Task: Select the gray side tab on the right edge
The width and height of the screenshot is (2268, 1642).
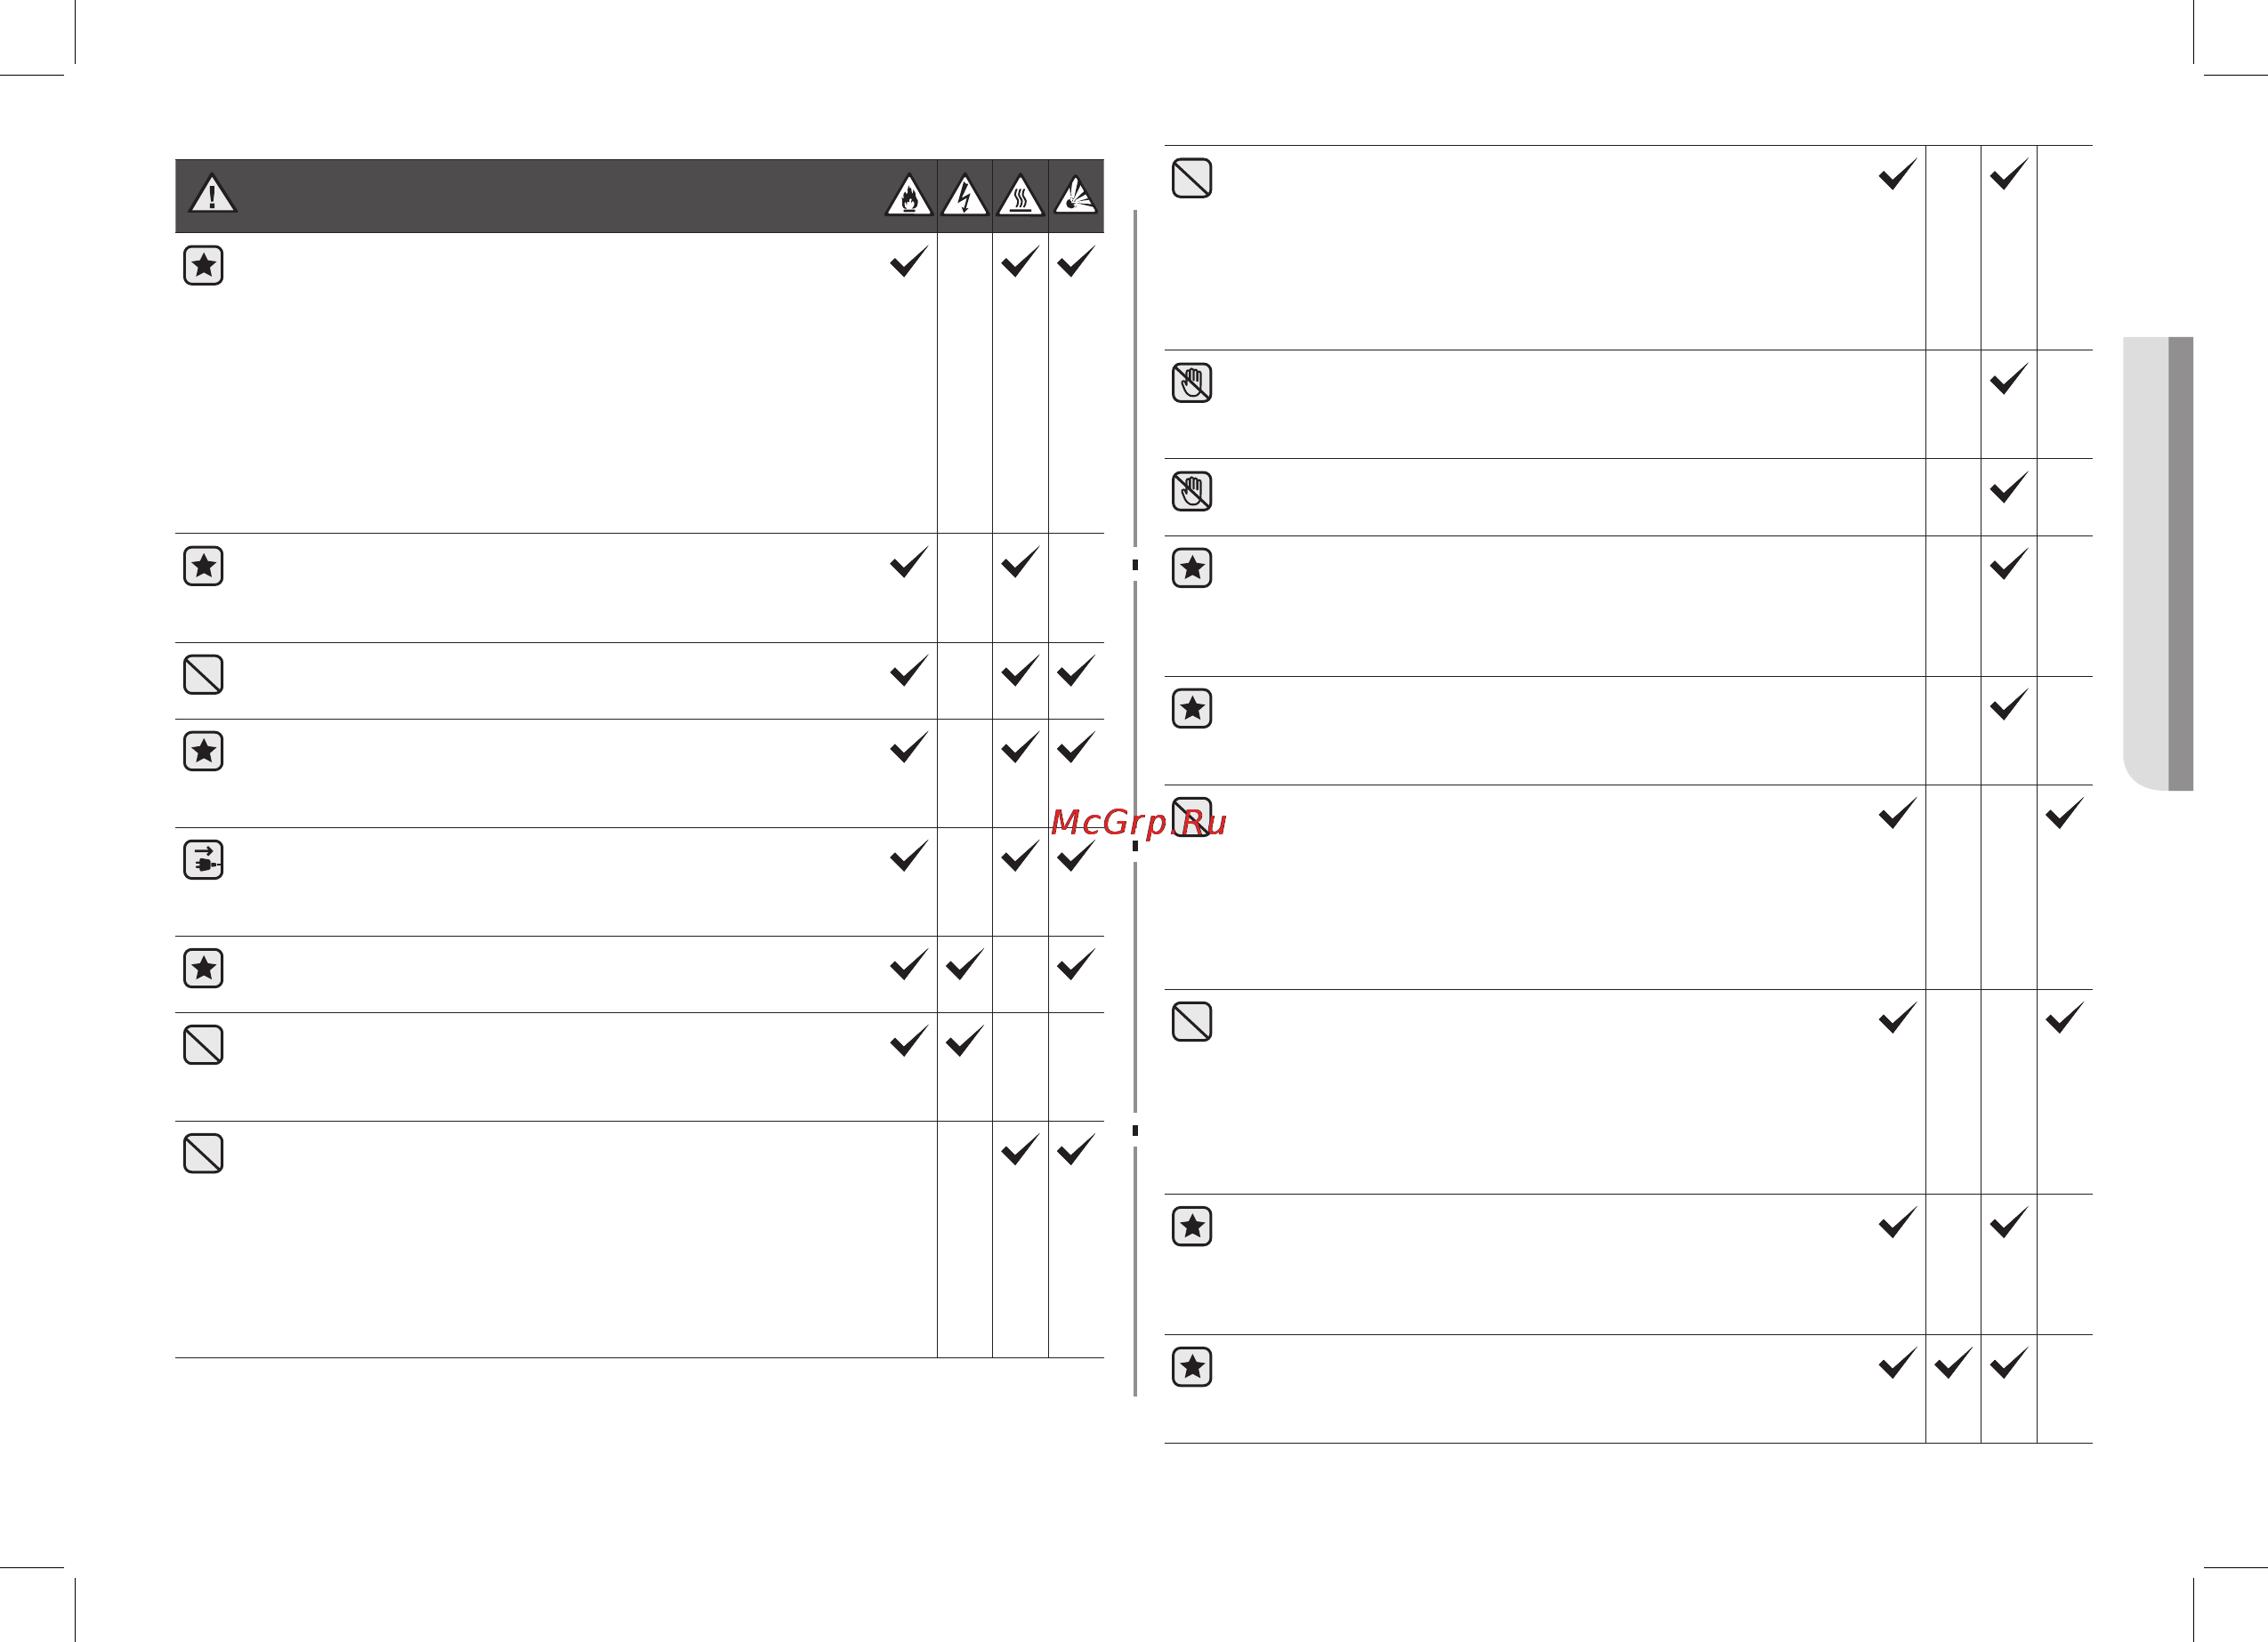Action: point(2158,563)
